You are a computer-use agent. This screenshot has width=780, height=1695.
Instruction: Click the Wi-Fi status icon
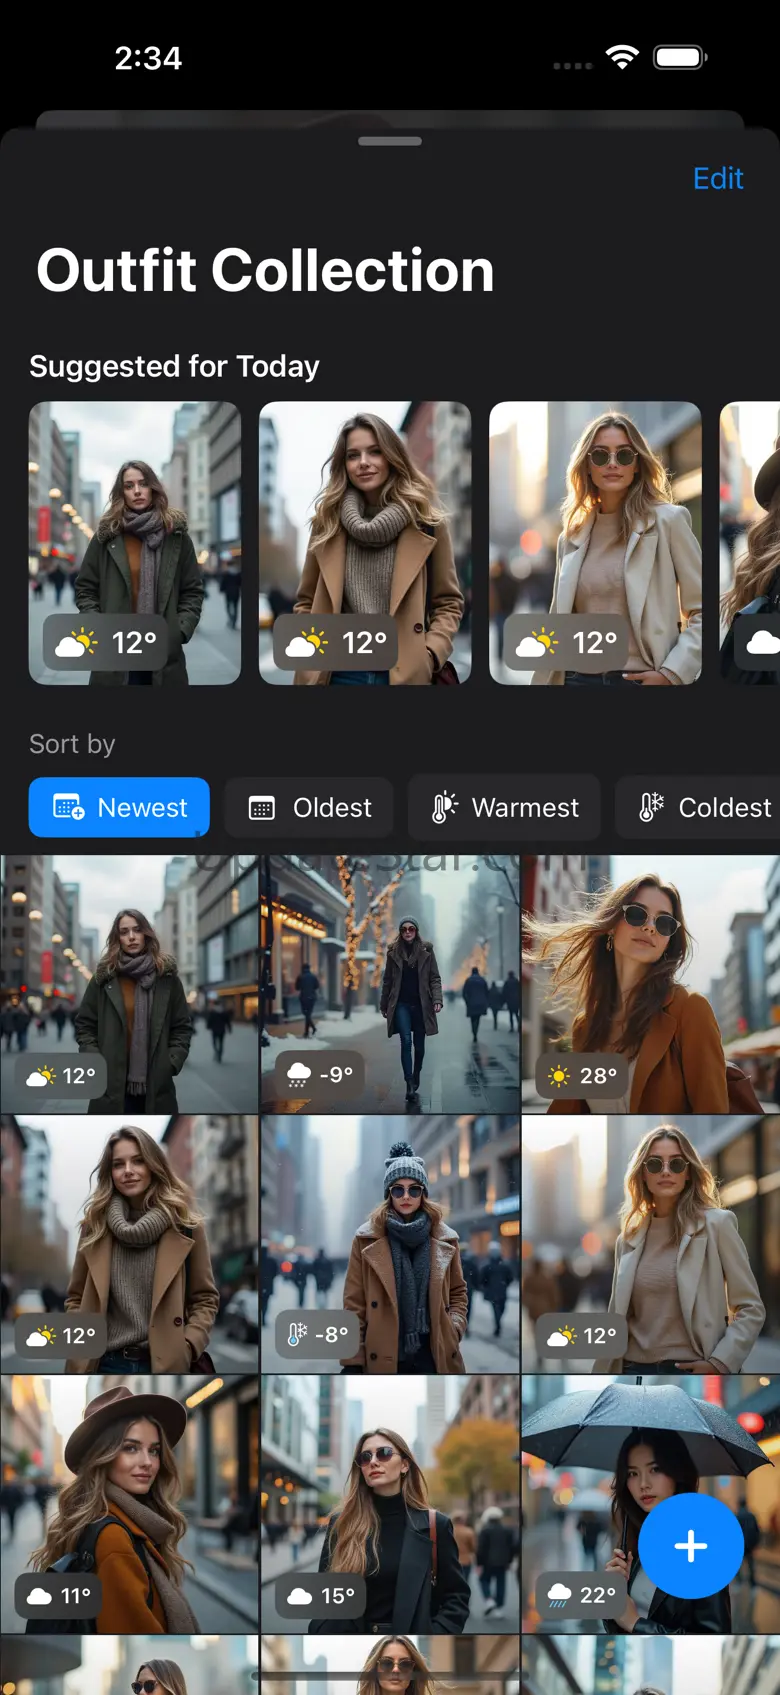coord(622,58)
